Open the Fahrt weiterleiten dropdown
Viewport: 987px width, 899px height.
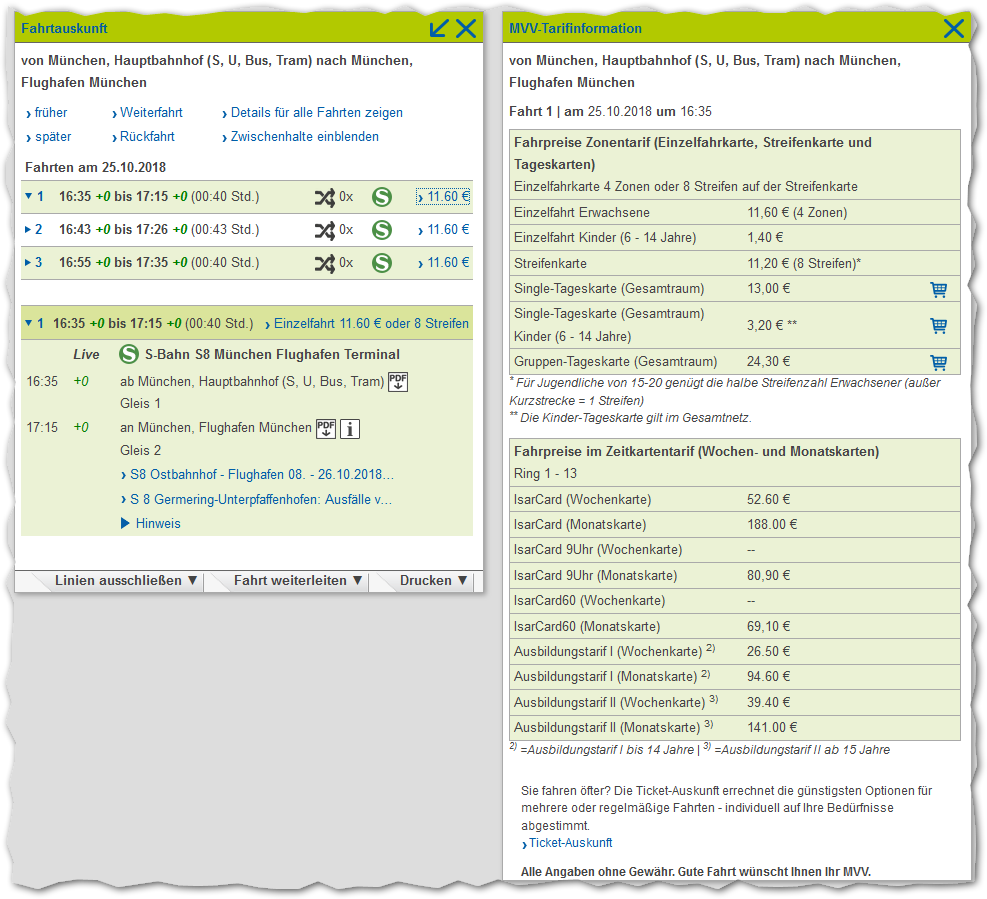pos(298,580)
